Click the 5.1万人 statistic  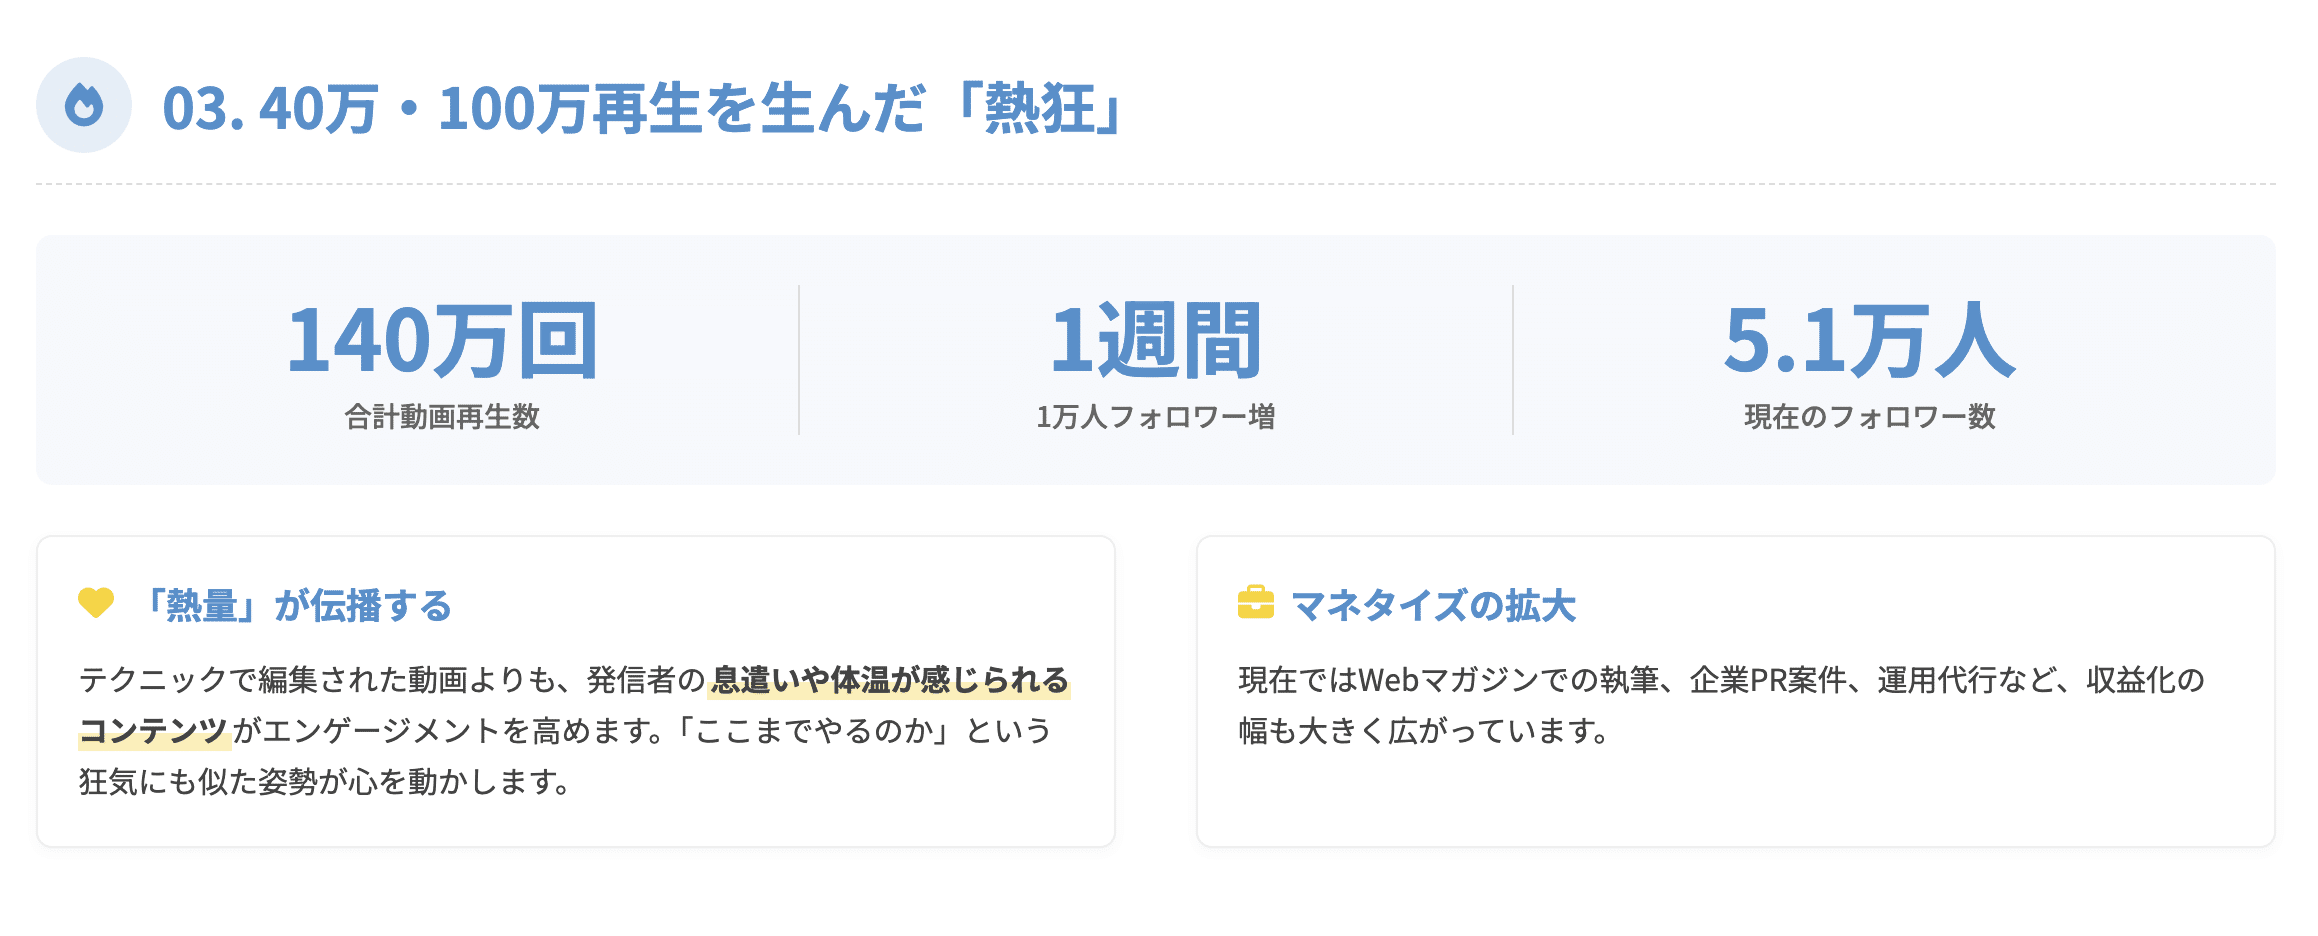1869,340
